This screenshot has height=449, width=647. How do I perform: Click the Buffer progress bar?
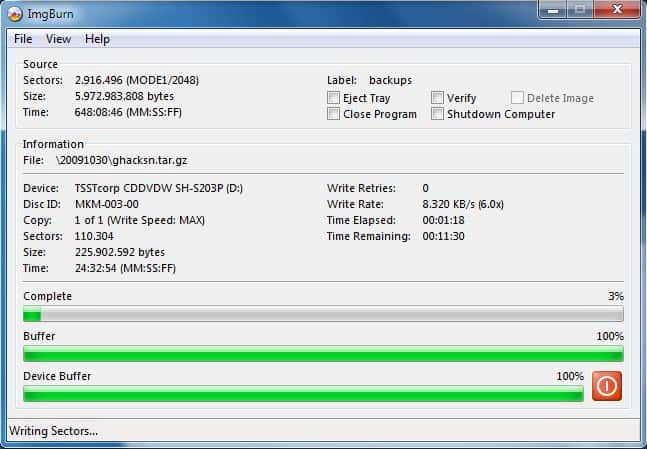(x=323, y=354)
